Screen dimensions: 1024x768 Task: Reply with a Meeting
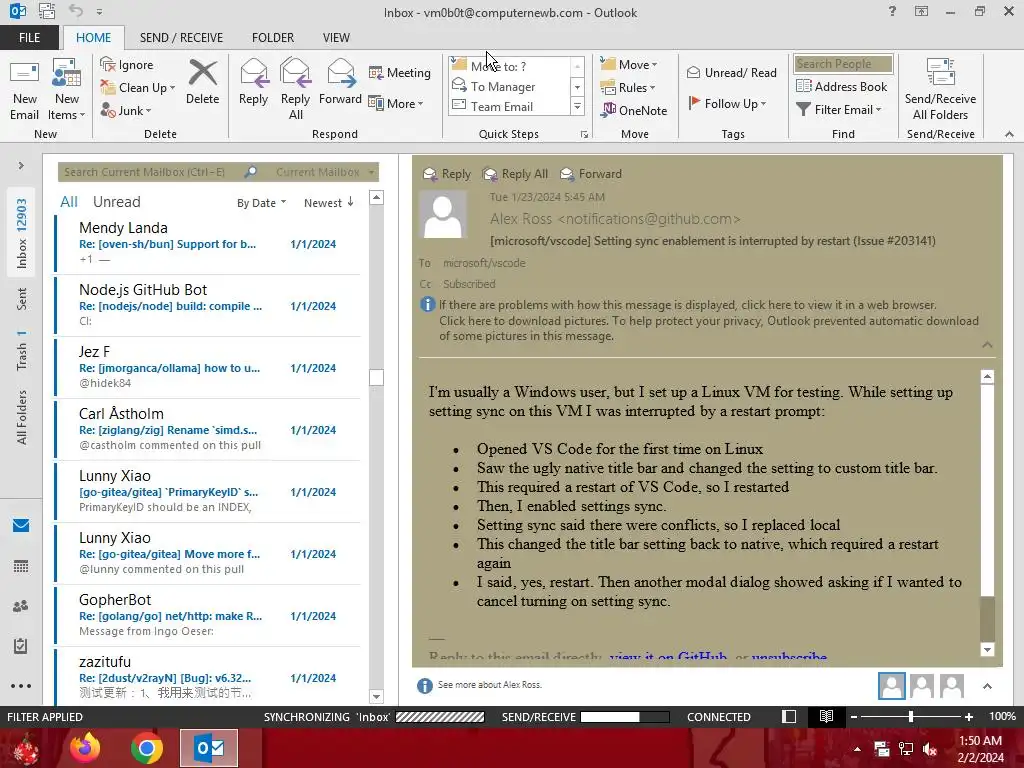[400, 72]
